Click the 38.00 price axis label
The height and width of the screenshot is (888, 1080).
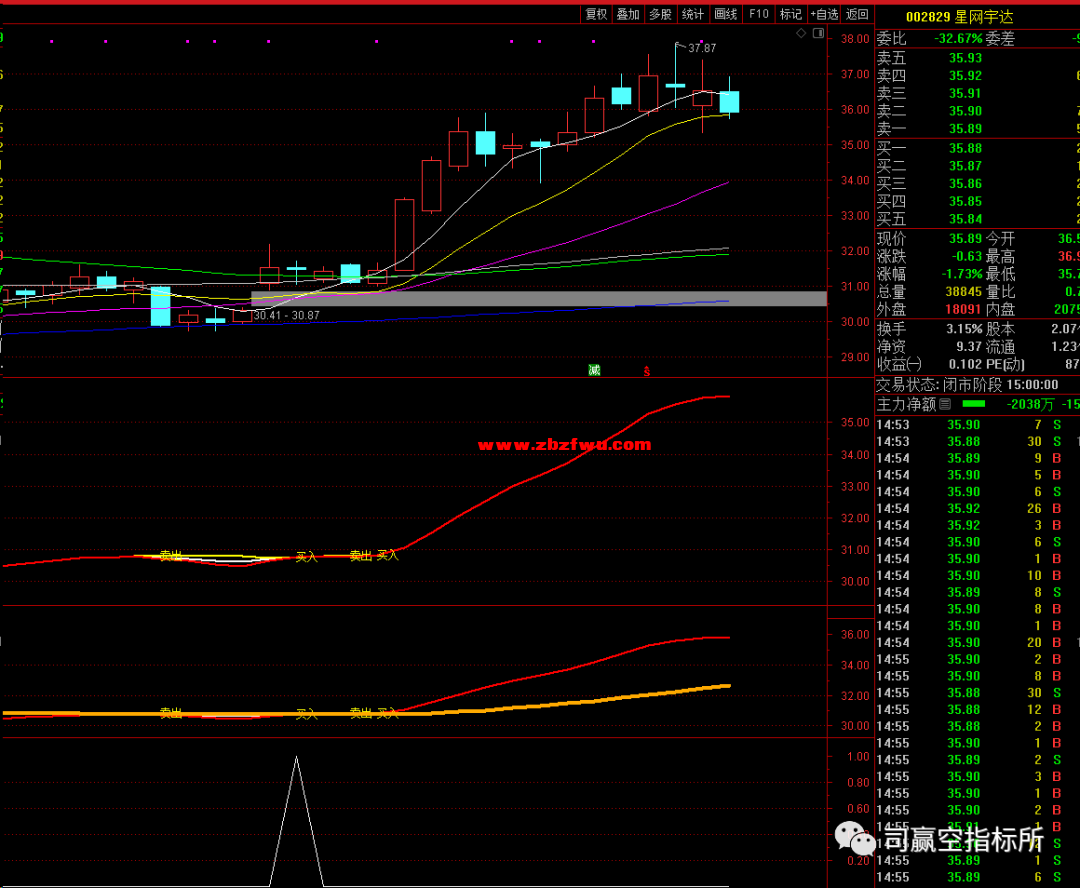tap(855, 39)
